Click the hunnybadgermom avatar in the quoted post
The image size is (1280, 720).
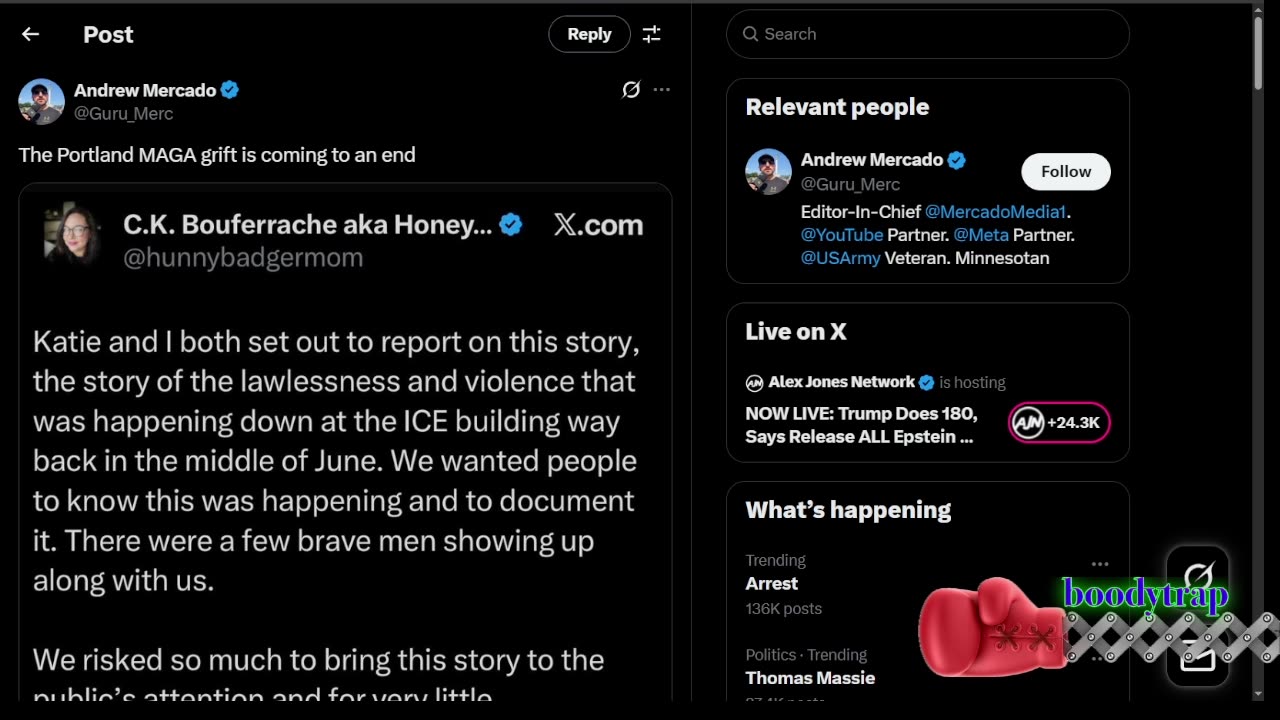coord(71,235)
